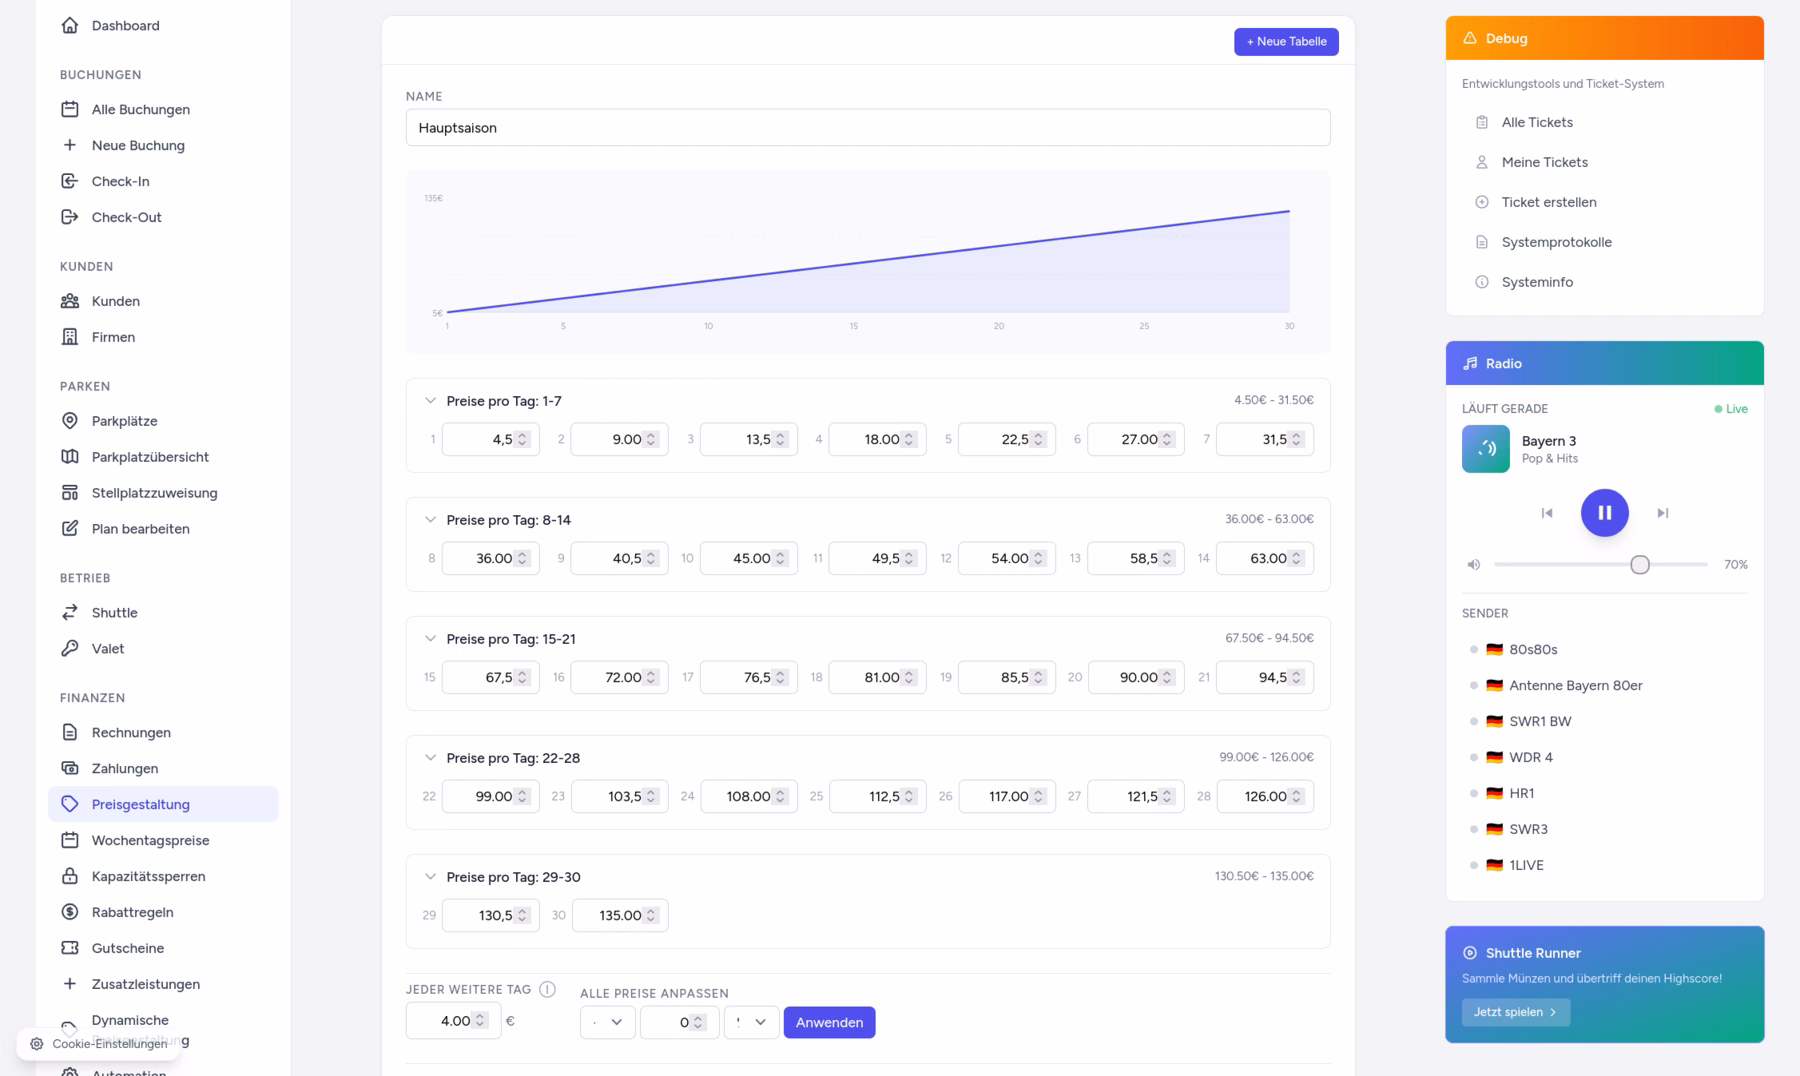Screen dimensions: 1800x1076
Task: Open Rabattregeln from the sidebar
Action: coord(163,913)
